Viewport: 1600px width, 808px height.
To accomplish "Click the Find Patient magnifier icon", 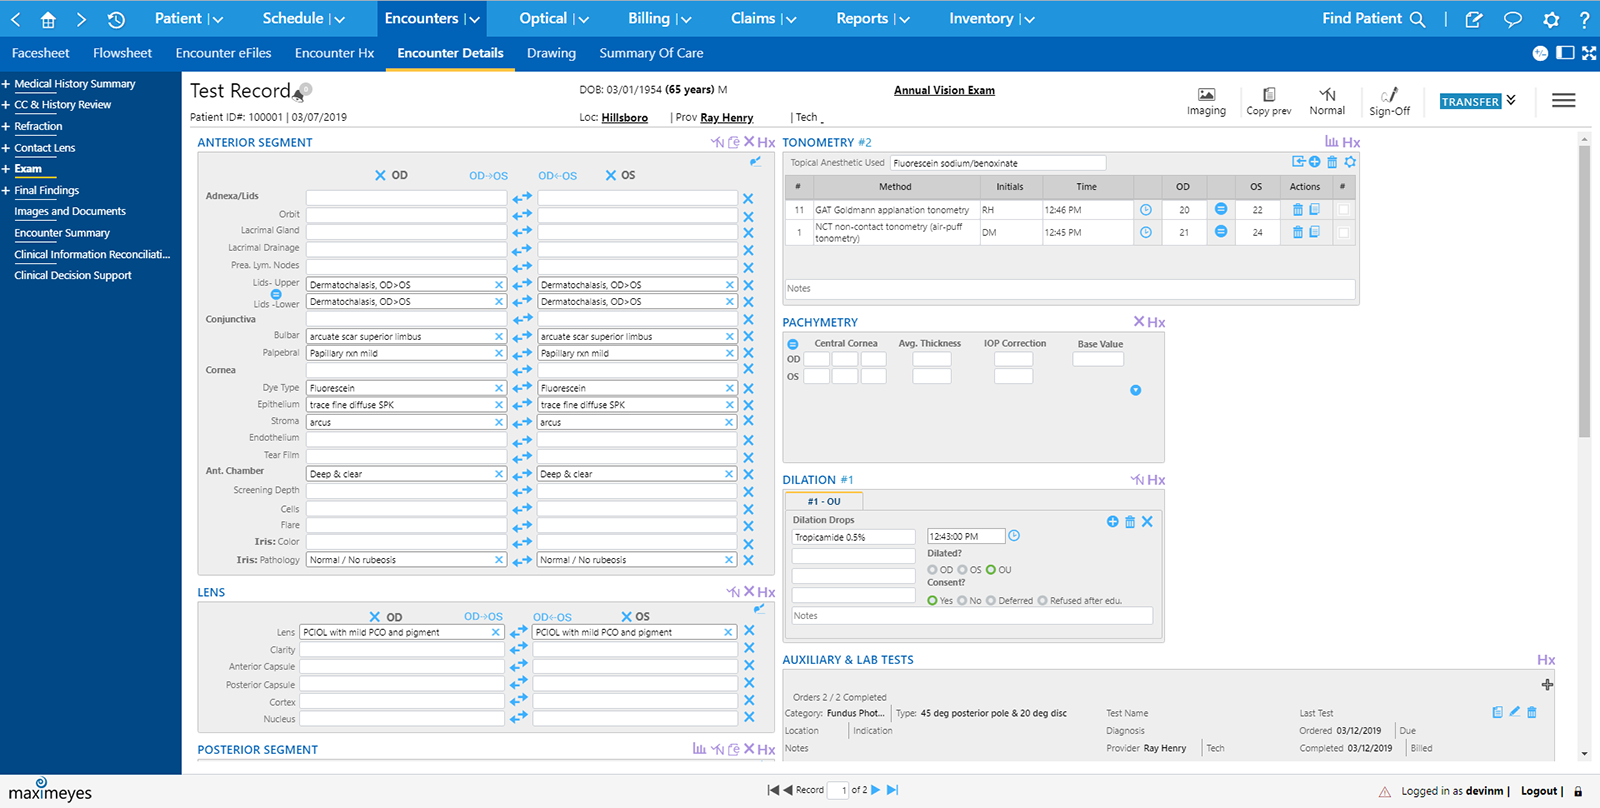I will [x=1417, y=19].
